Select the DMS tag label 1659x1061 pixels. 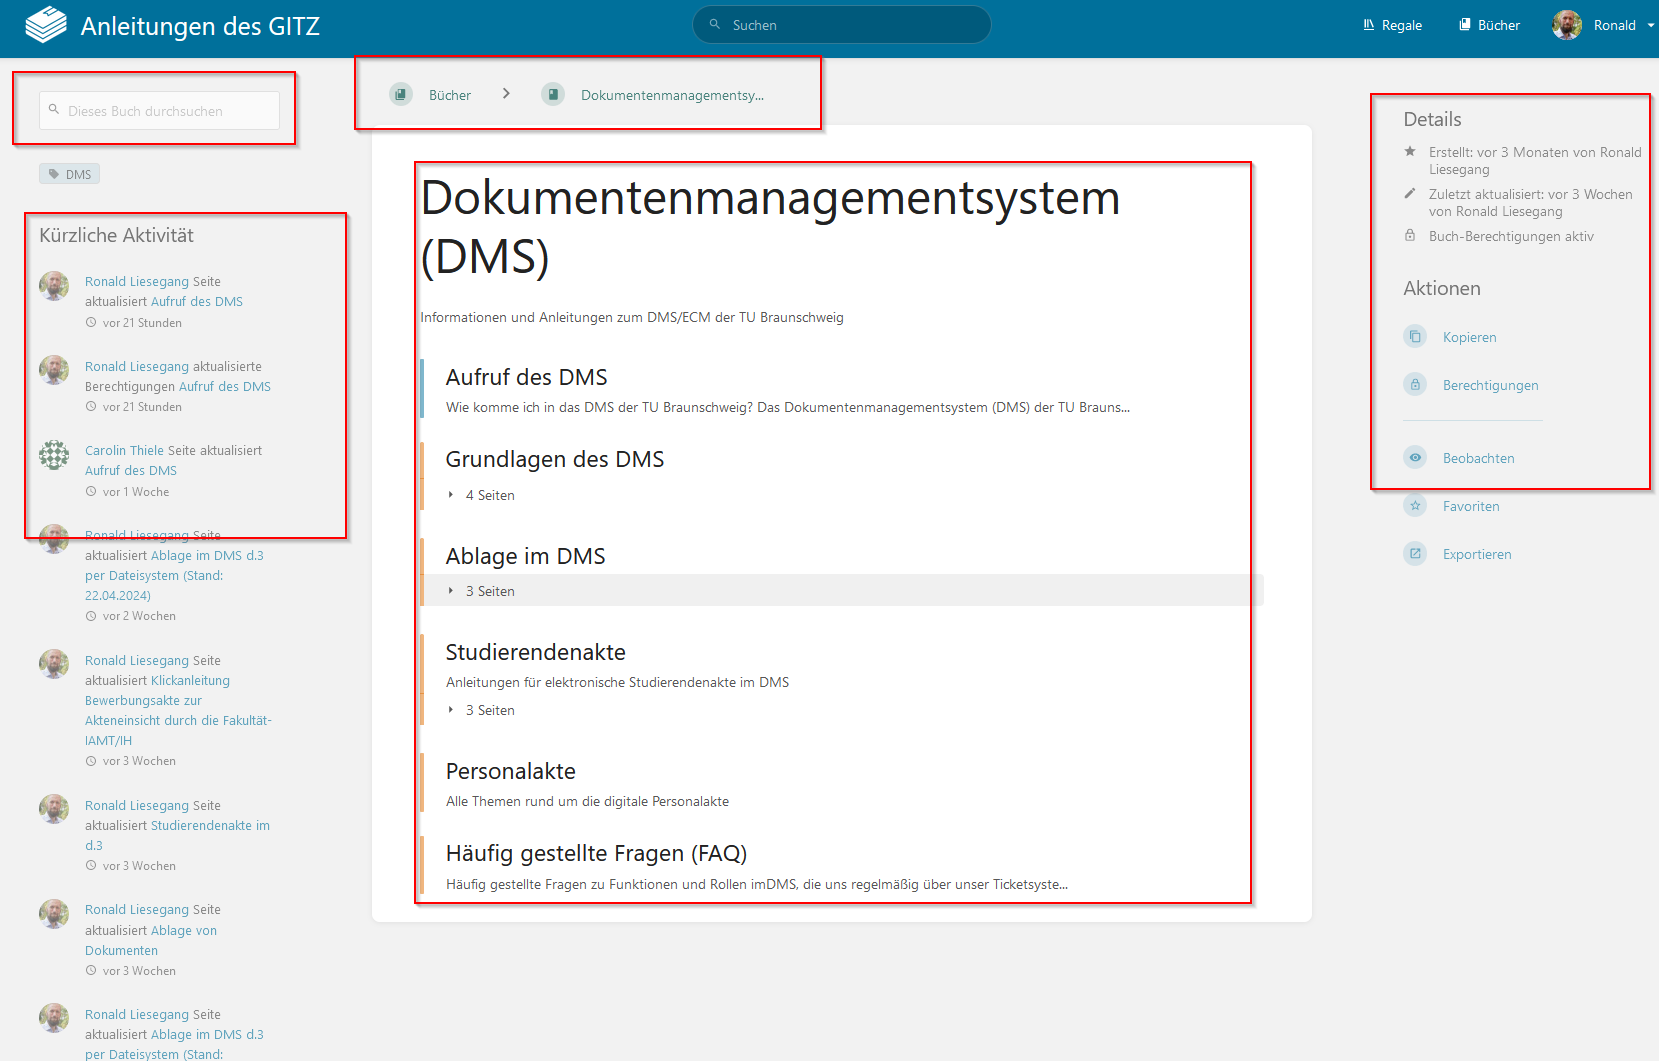pyautogui.click(x=69, y=173)
